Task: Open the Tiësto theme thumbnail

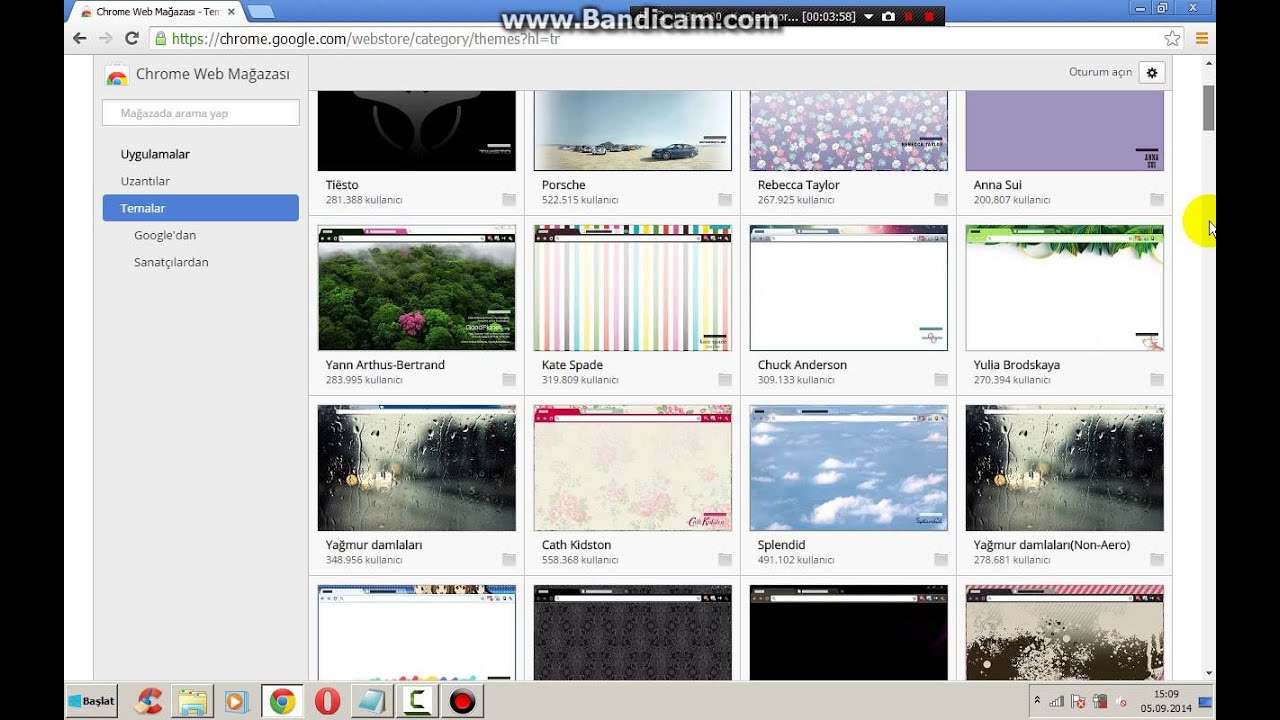Action: tap(417, 131)
